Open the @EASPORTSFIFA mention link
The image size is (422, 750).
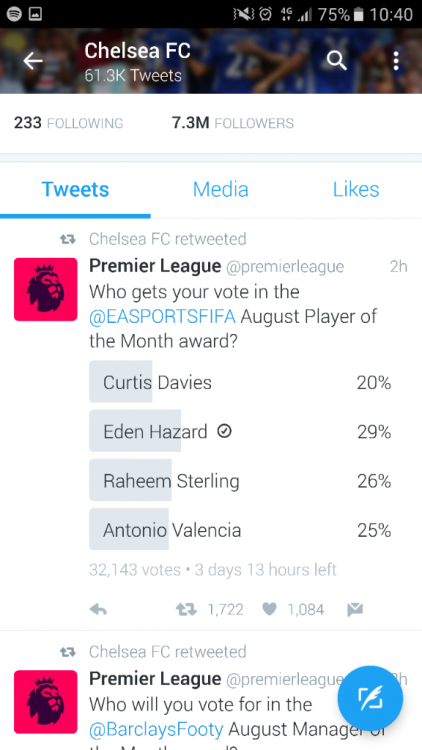click(162, 317)
